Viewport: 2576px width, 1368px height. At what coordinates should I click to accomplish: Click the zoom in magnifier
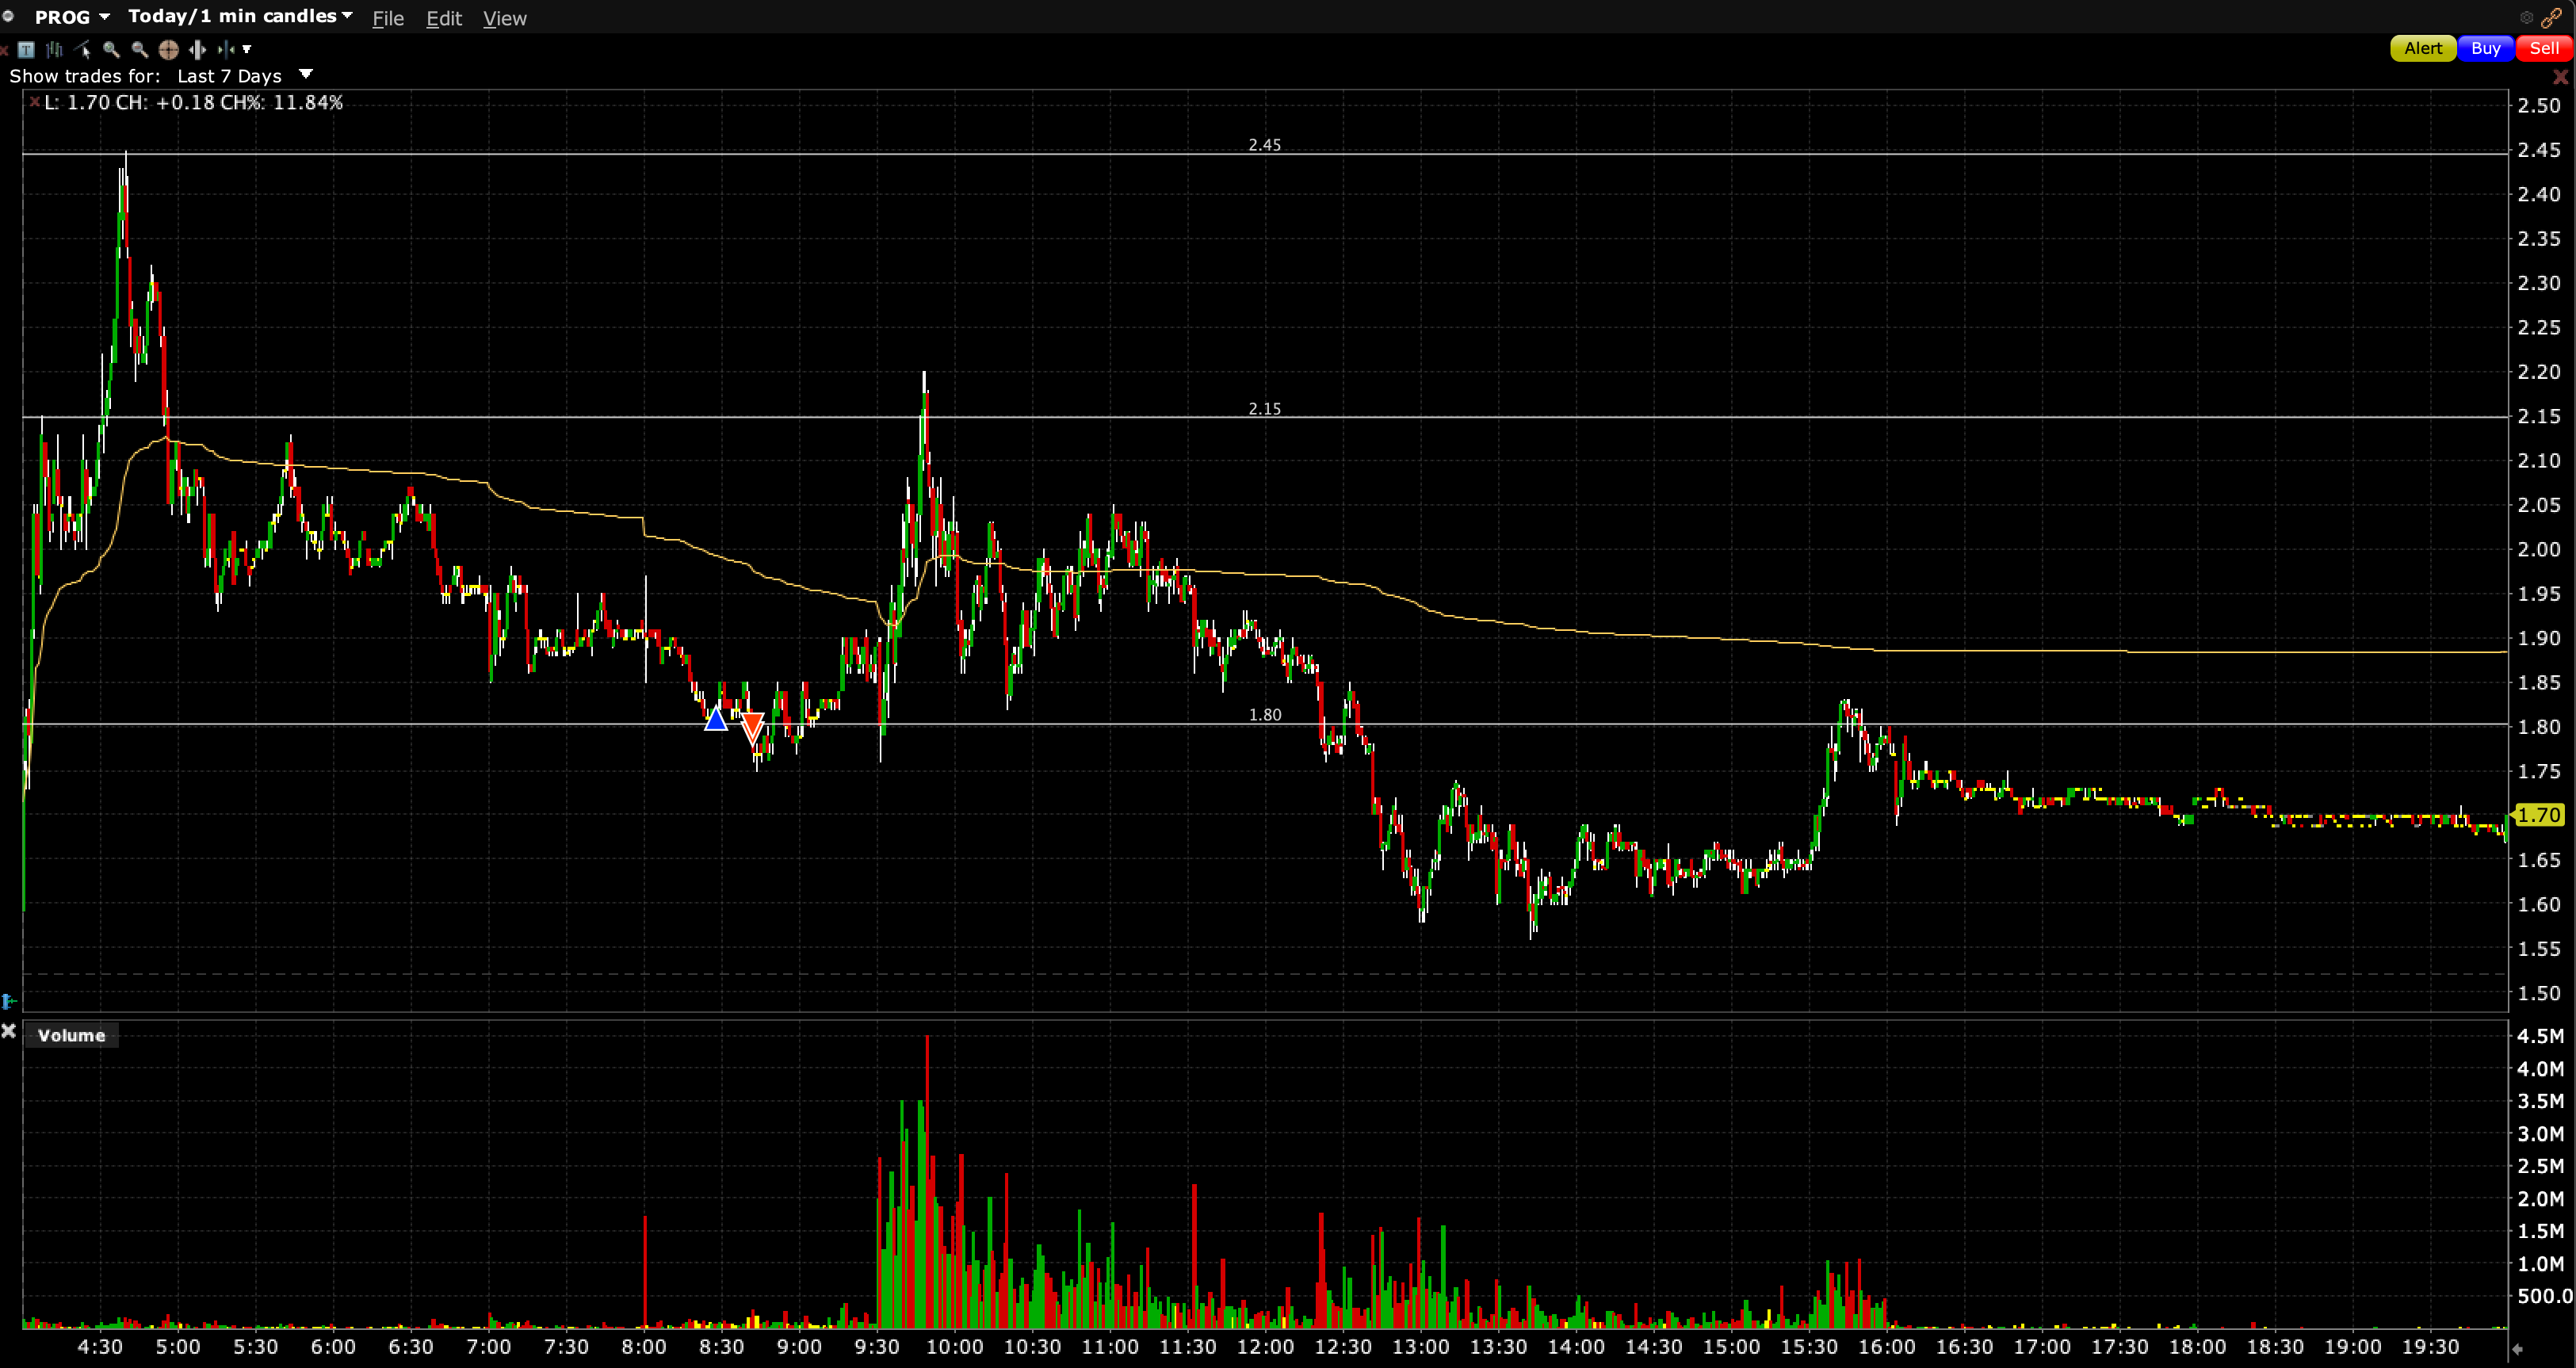111,49
